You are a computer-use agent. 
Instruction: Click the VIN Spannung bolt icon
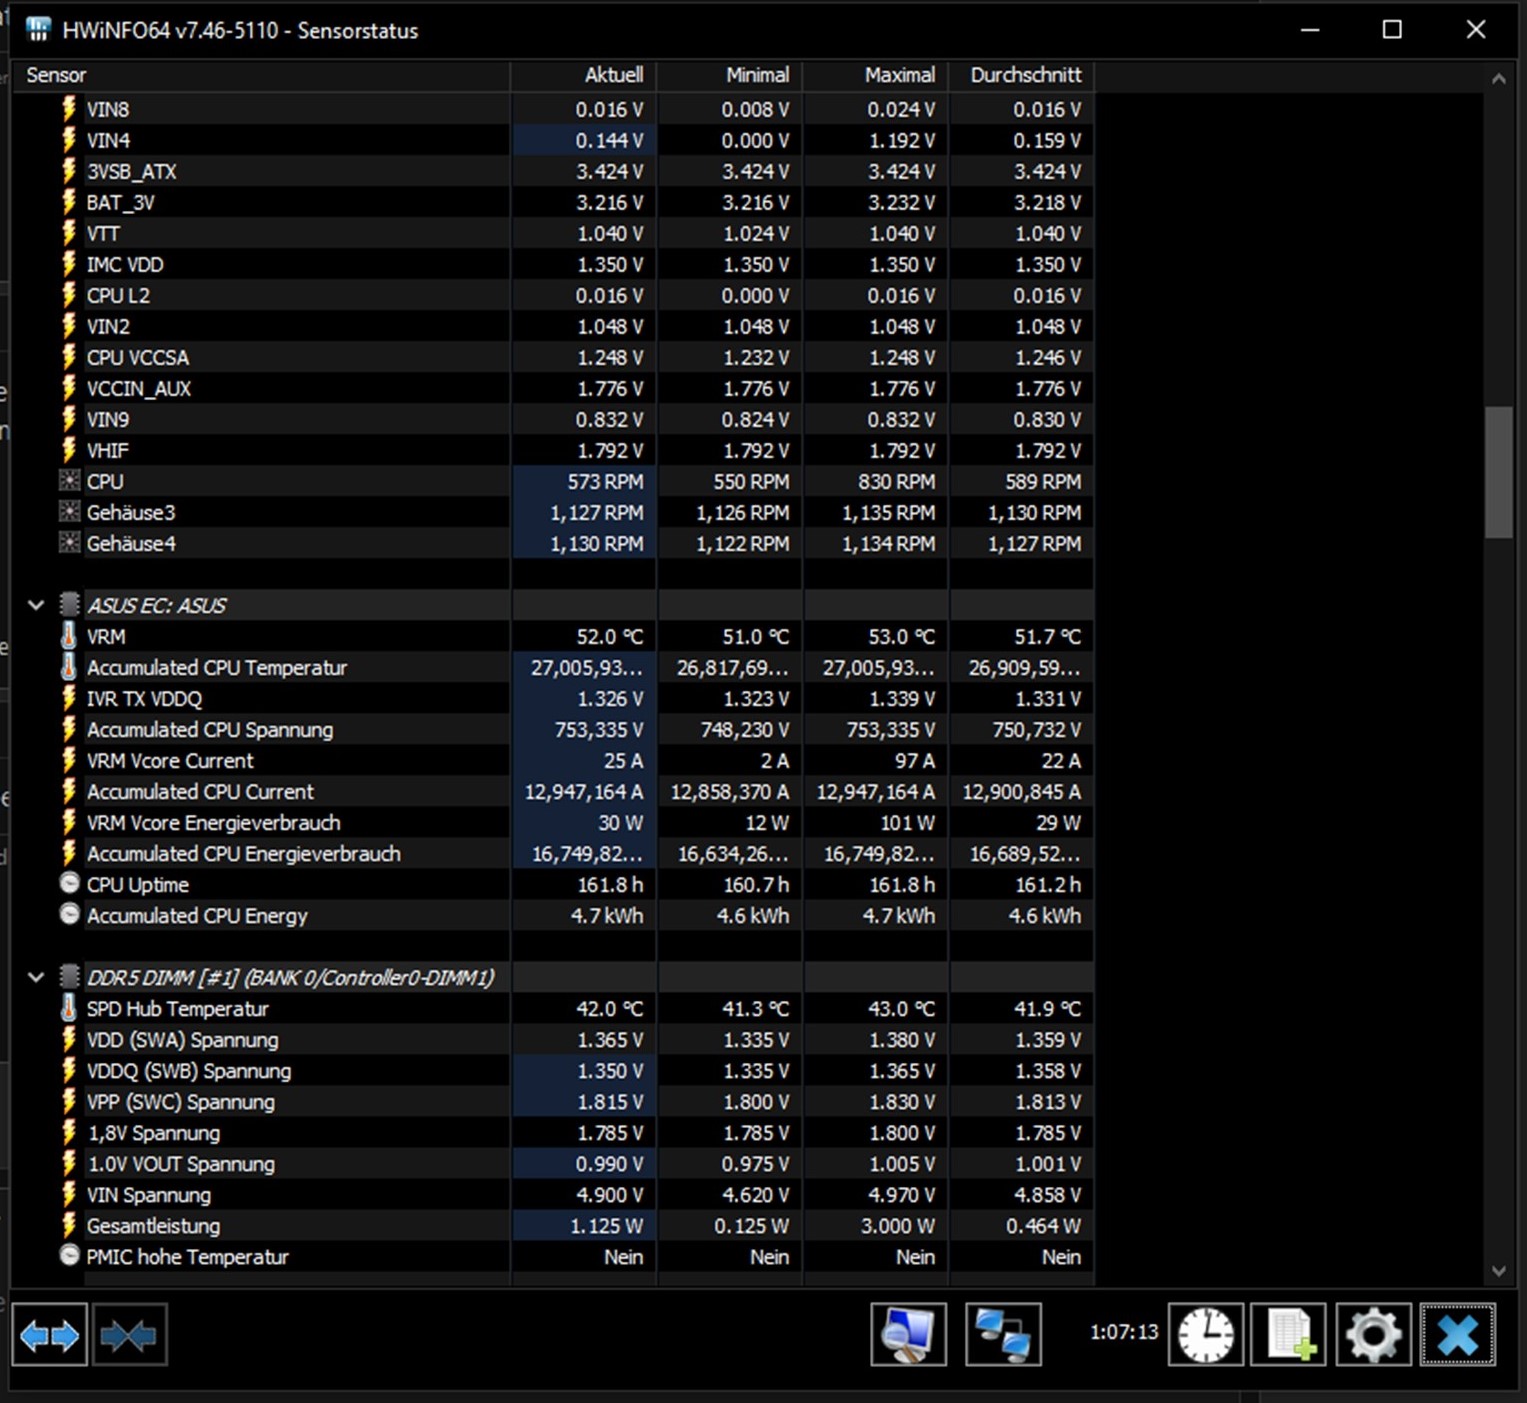69,1194
